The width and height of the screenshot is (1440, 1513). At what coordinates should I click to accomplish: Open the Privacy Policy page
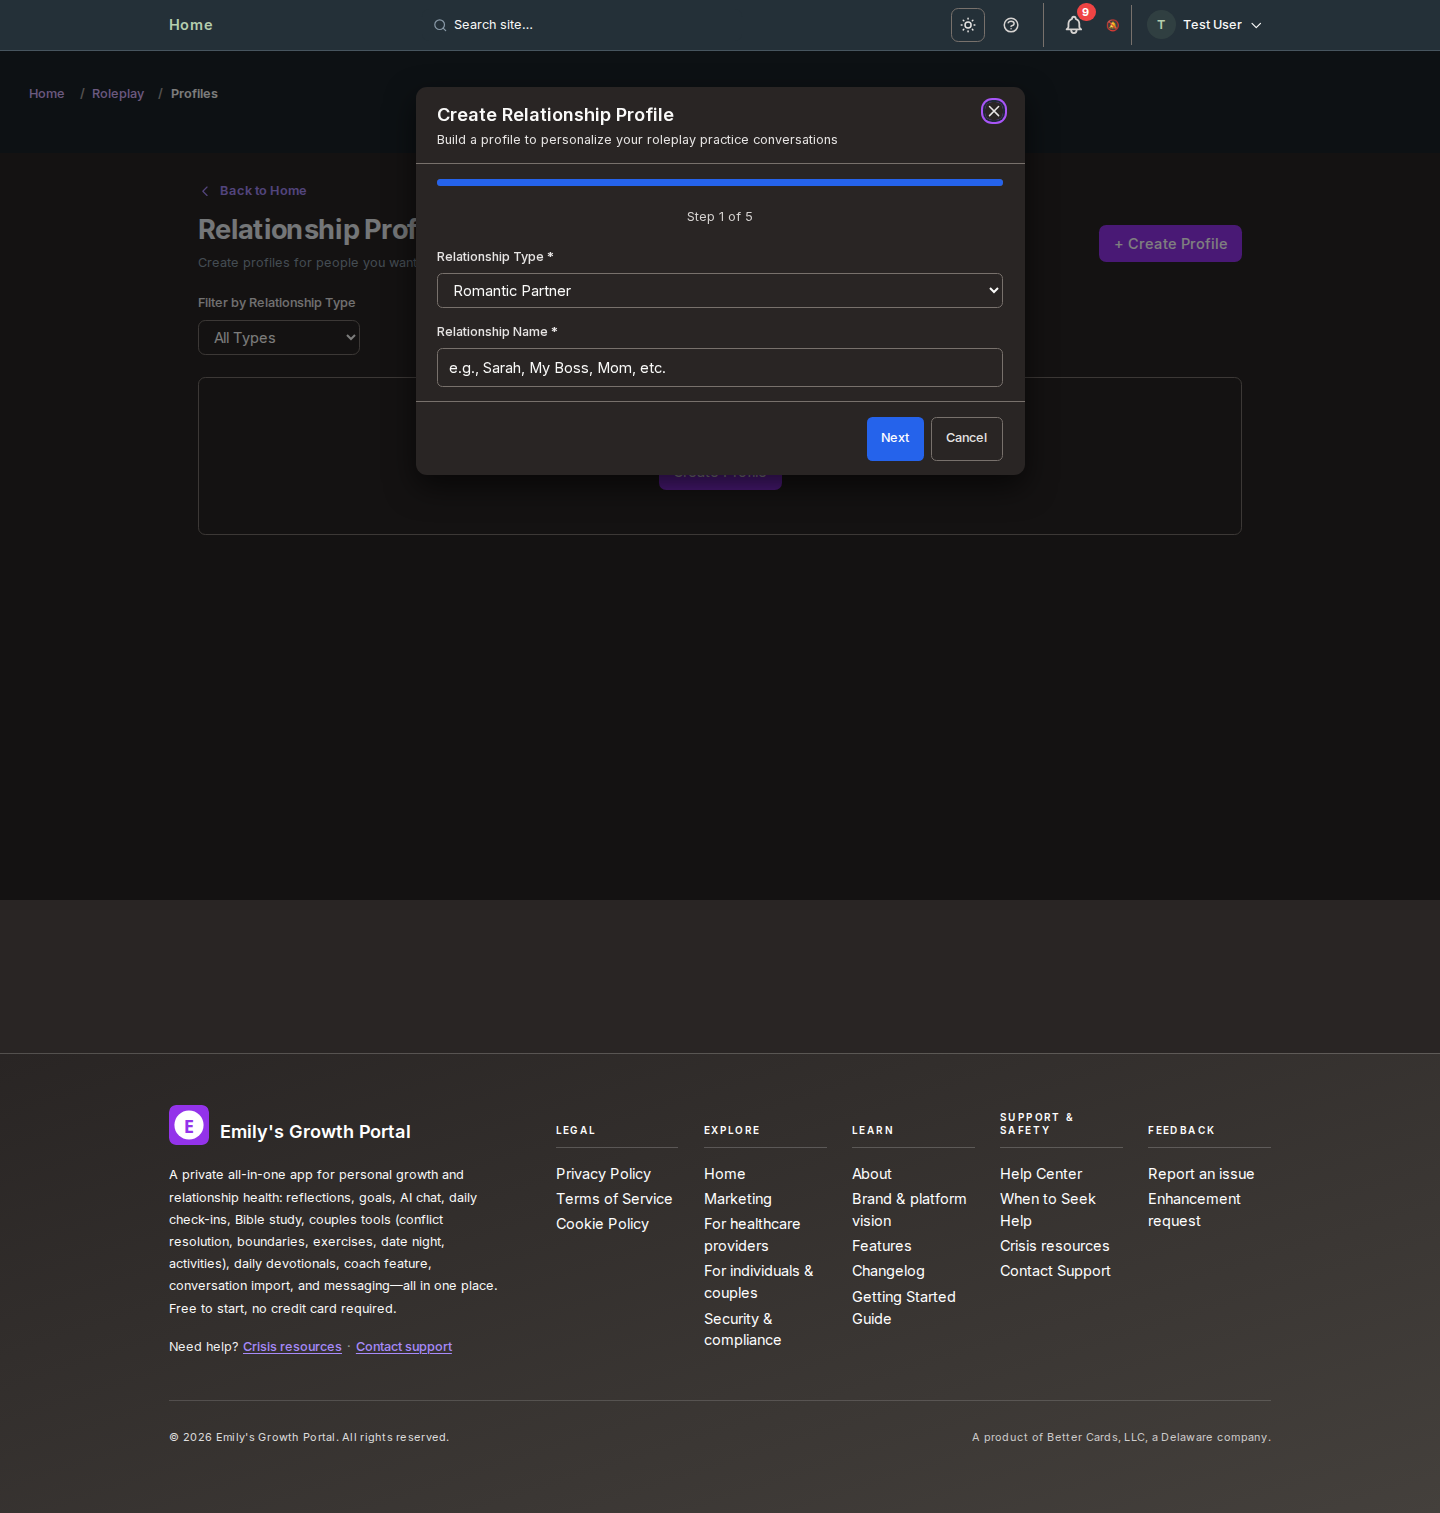pos(603,1173)
